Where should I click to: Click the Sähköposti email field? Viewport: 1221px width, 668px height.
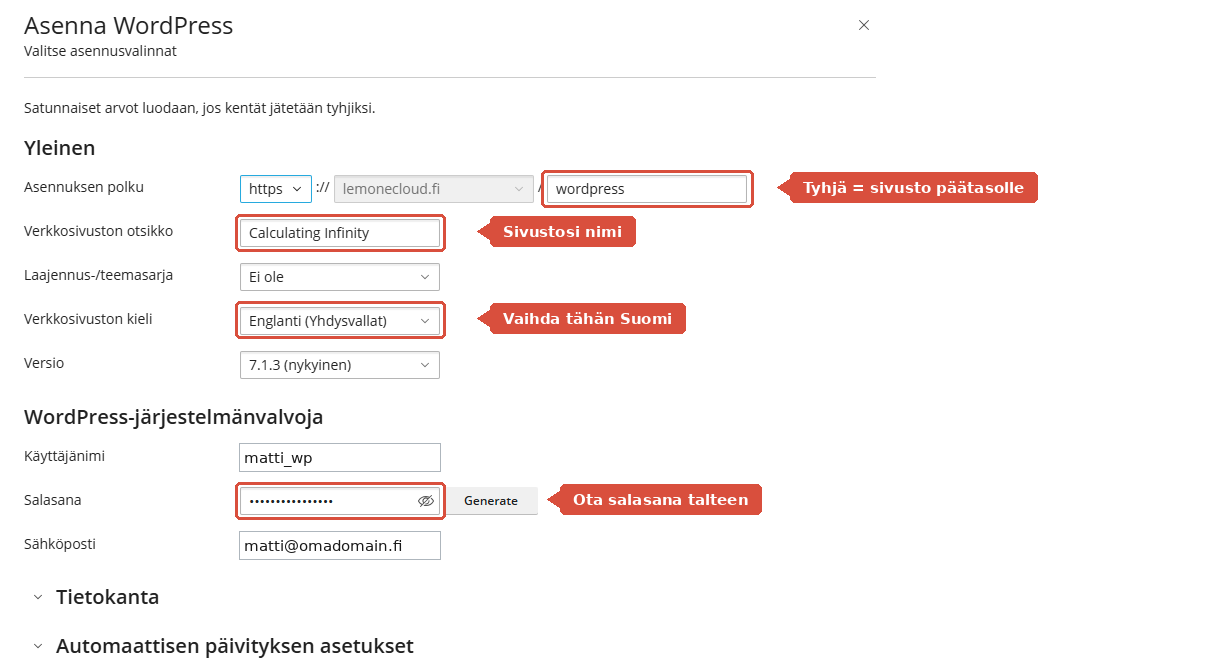tap(340, 545)
